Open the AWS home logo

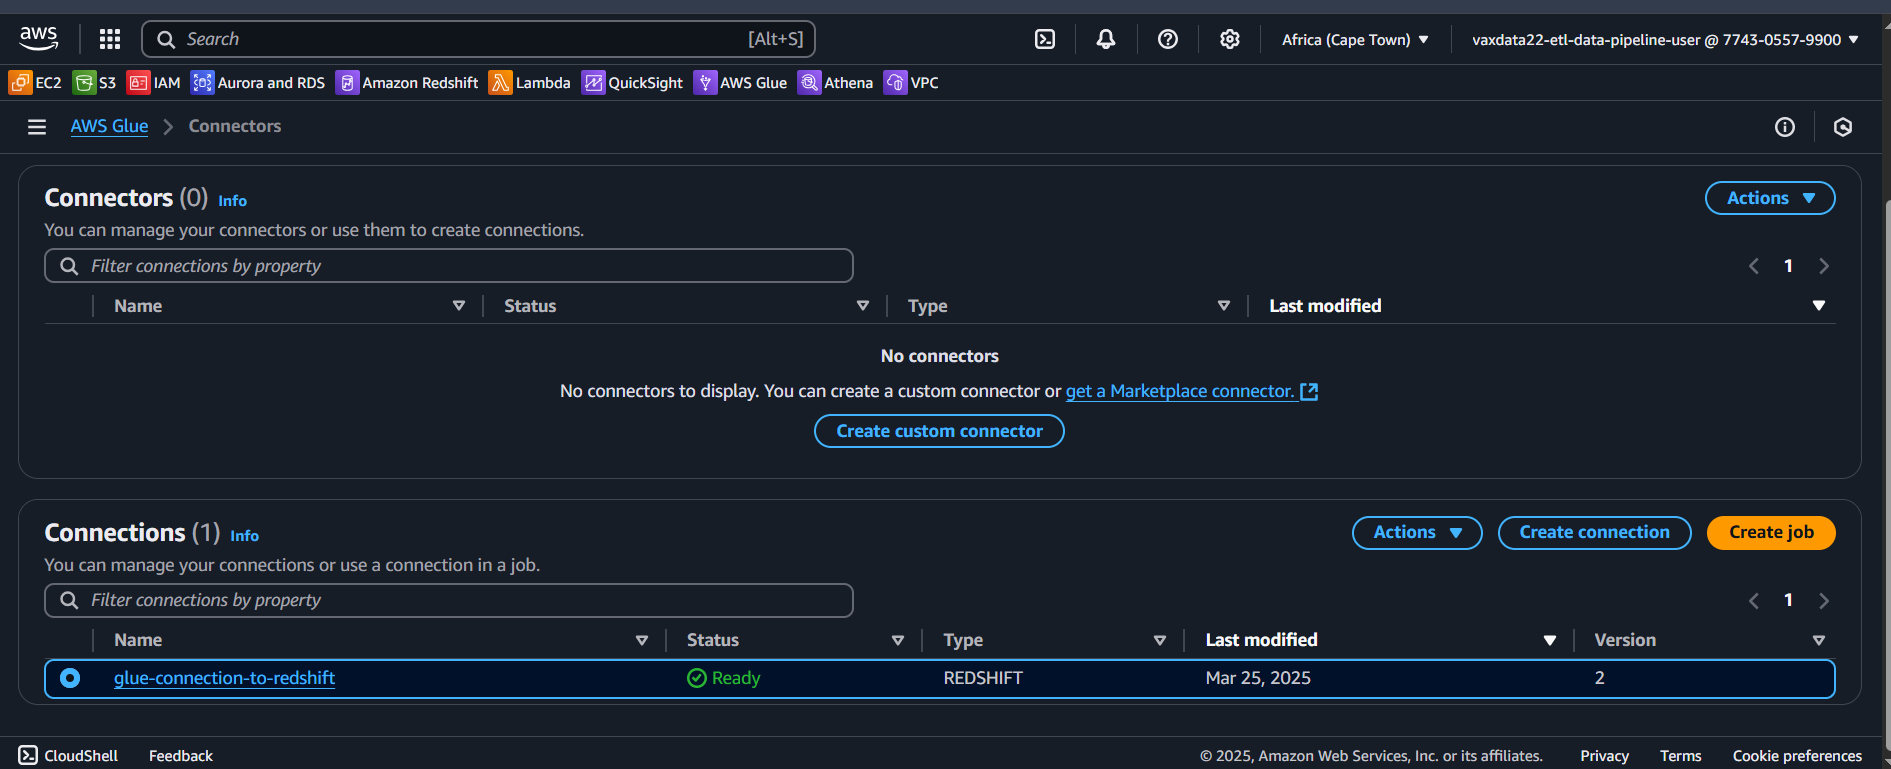click(38, 38)
